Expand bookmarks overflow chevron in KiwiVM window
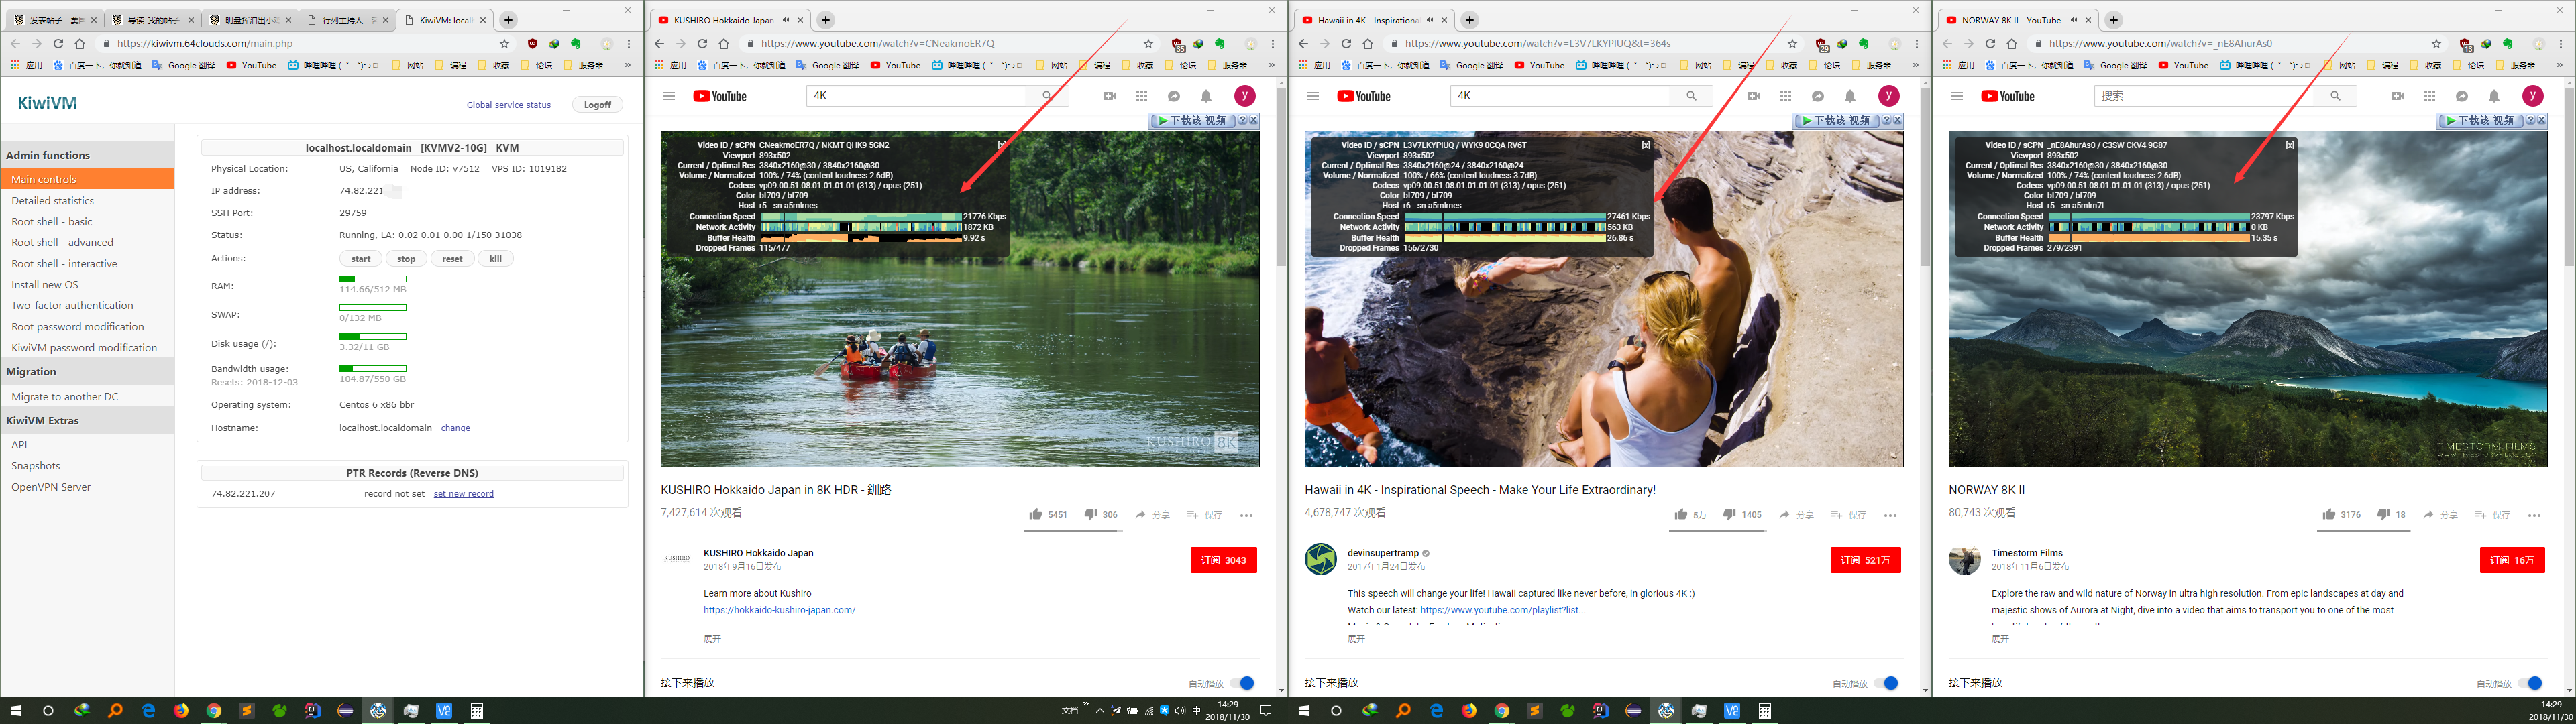Viewport: 2576px width, 724px height. coord(628,65)
